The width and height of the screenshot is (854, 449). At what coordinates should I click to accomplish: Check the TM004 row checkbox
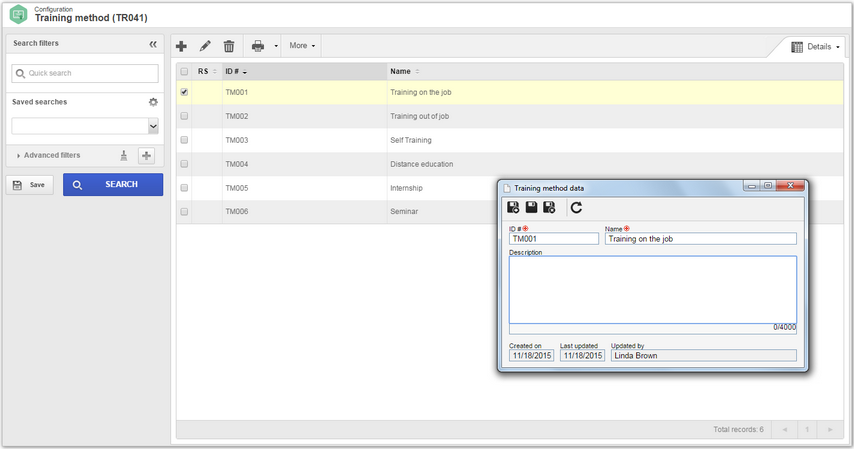pyautogui.click(x=184, y=164)
